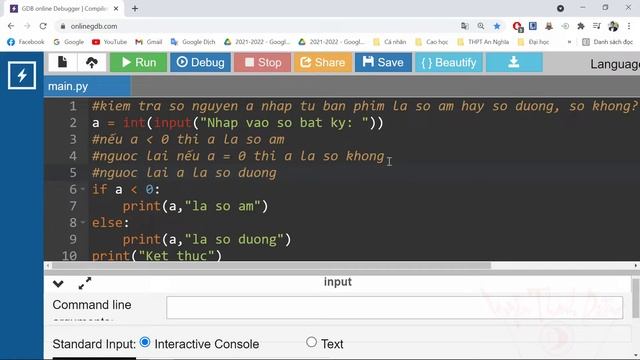Select Text standard input option

click(x=311, y=342)
